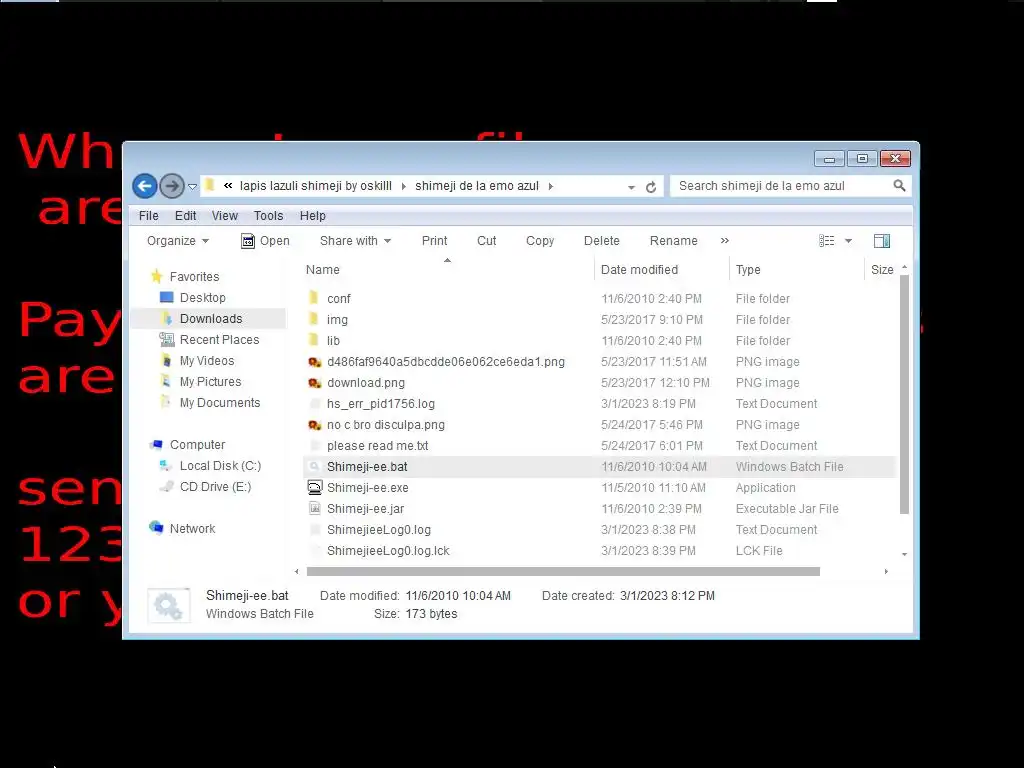Screen dimensions: 1024x768
Task: Select the Shimeji-ee.jar file icon
Action: pos(315,509)
